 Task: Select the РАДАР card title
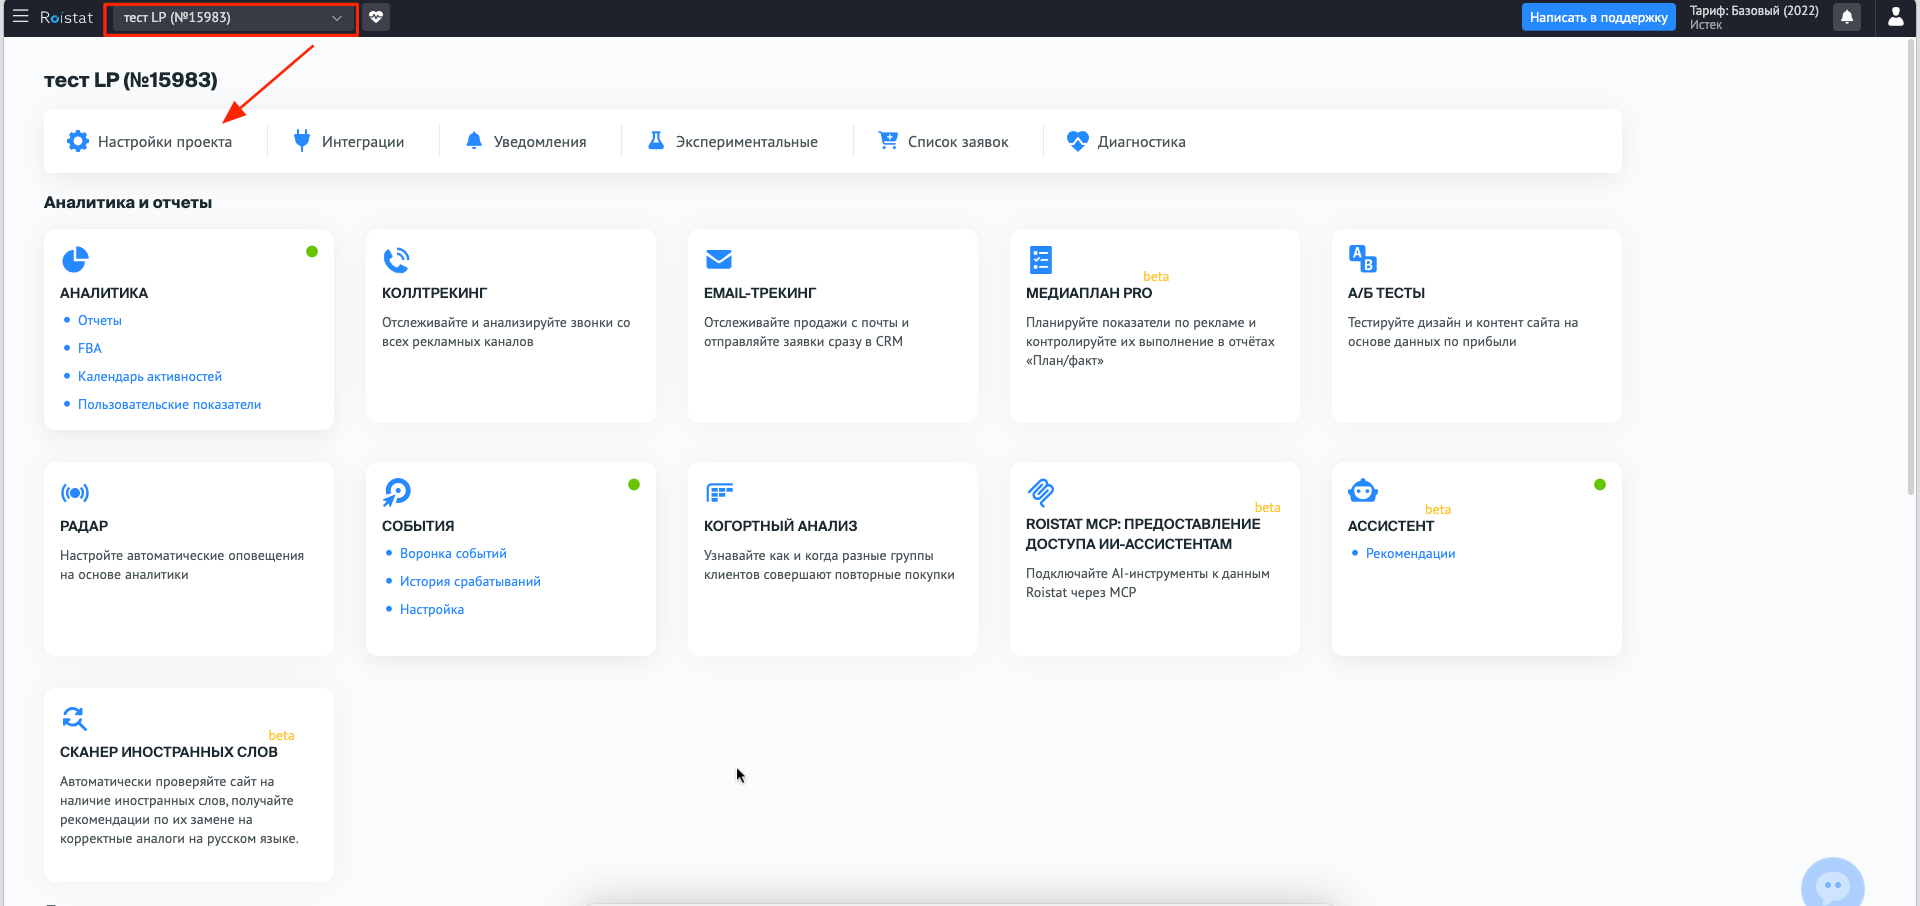point(84,526)
